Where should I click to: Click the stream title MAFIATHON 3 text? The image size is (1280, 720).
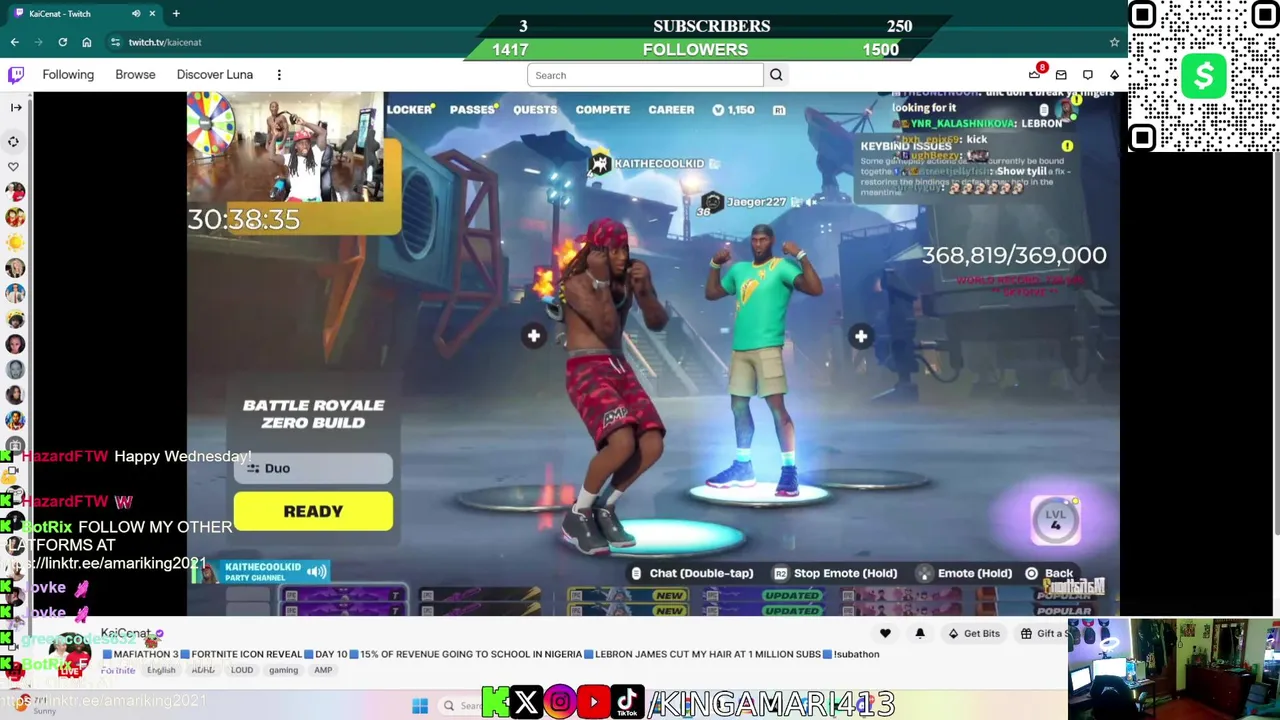(490, 654)
